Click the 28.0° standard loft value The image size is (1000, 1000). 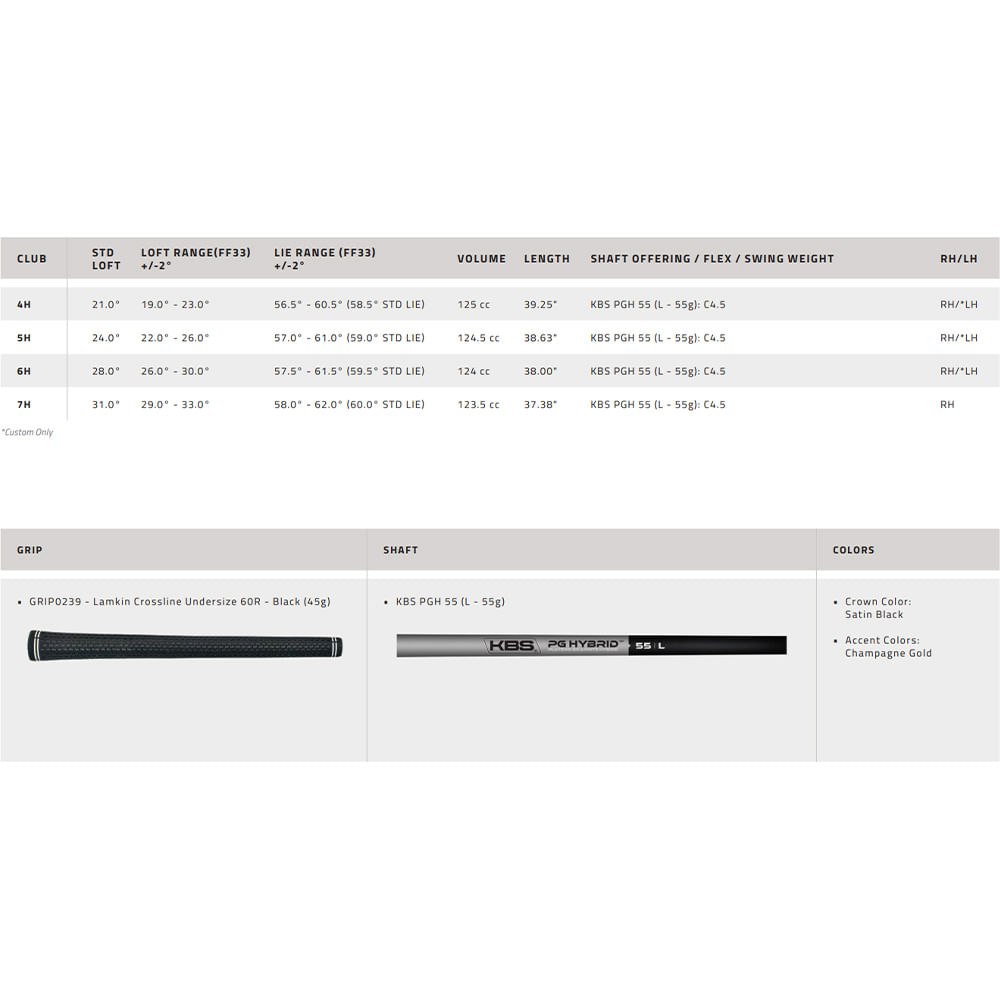[x=106, y=371]
